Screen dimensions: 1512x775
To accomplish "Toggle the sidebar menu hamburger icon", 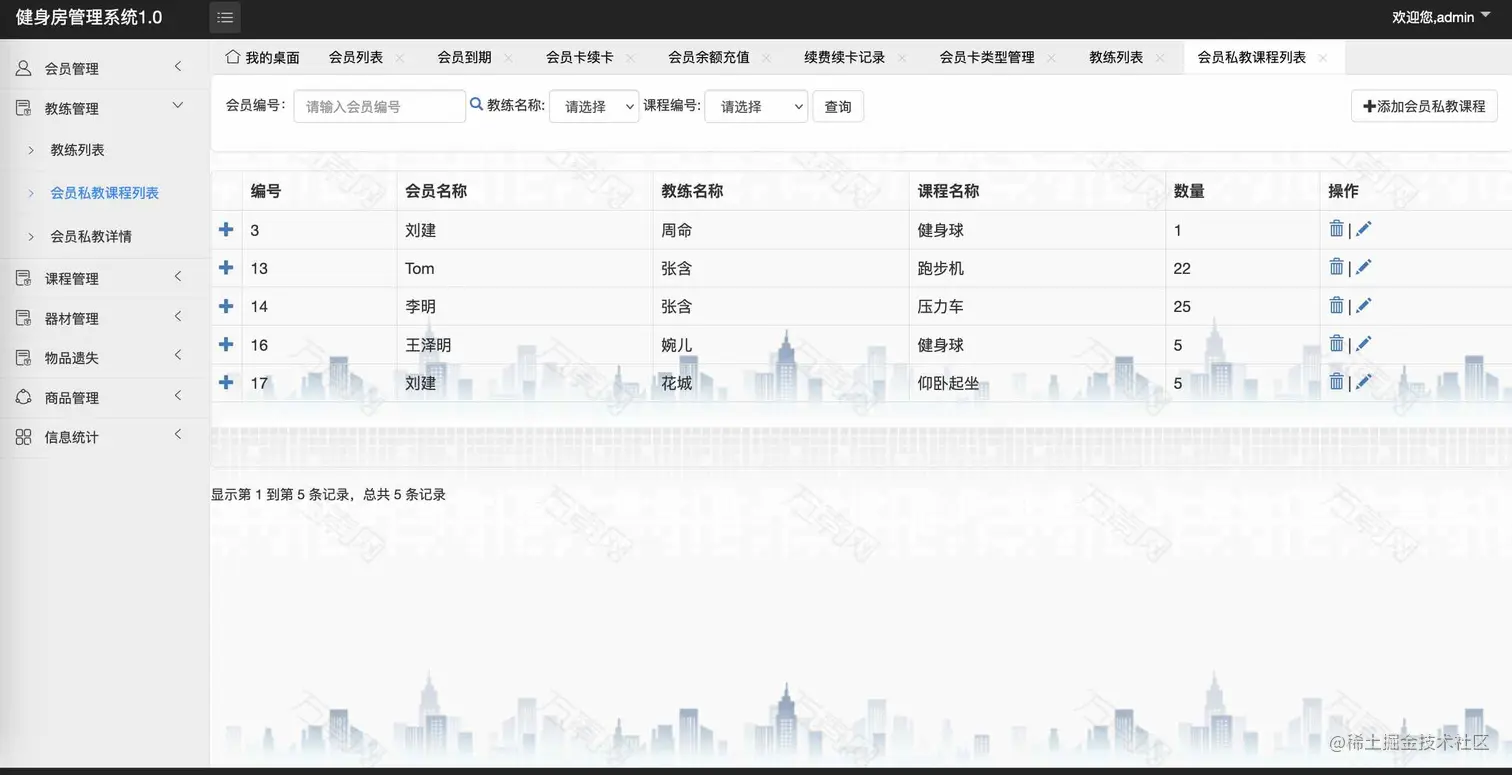I will point(225,17).
